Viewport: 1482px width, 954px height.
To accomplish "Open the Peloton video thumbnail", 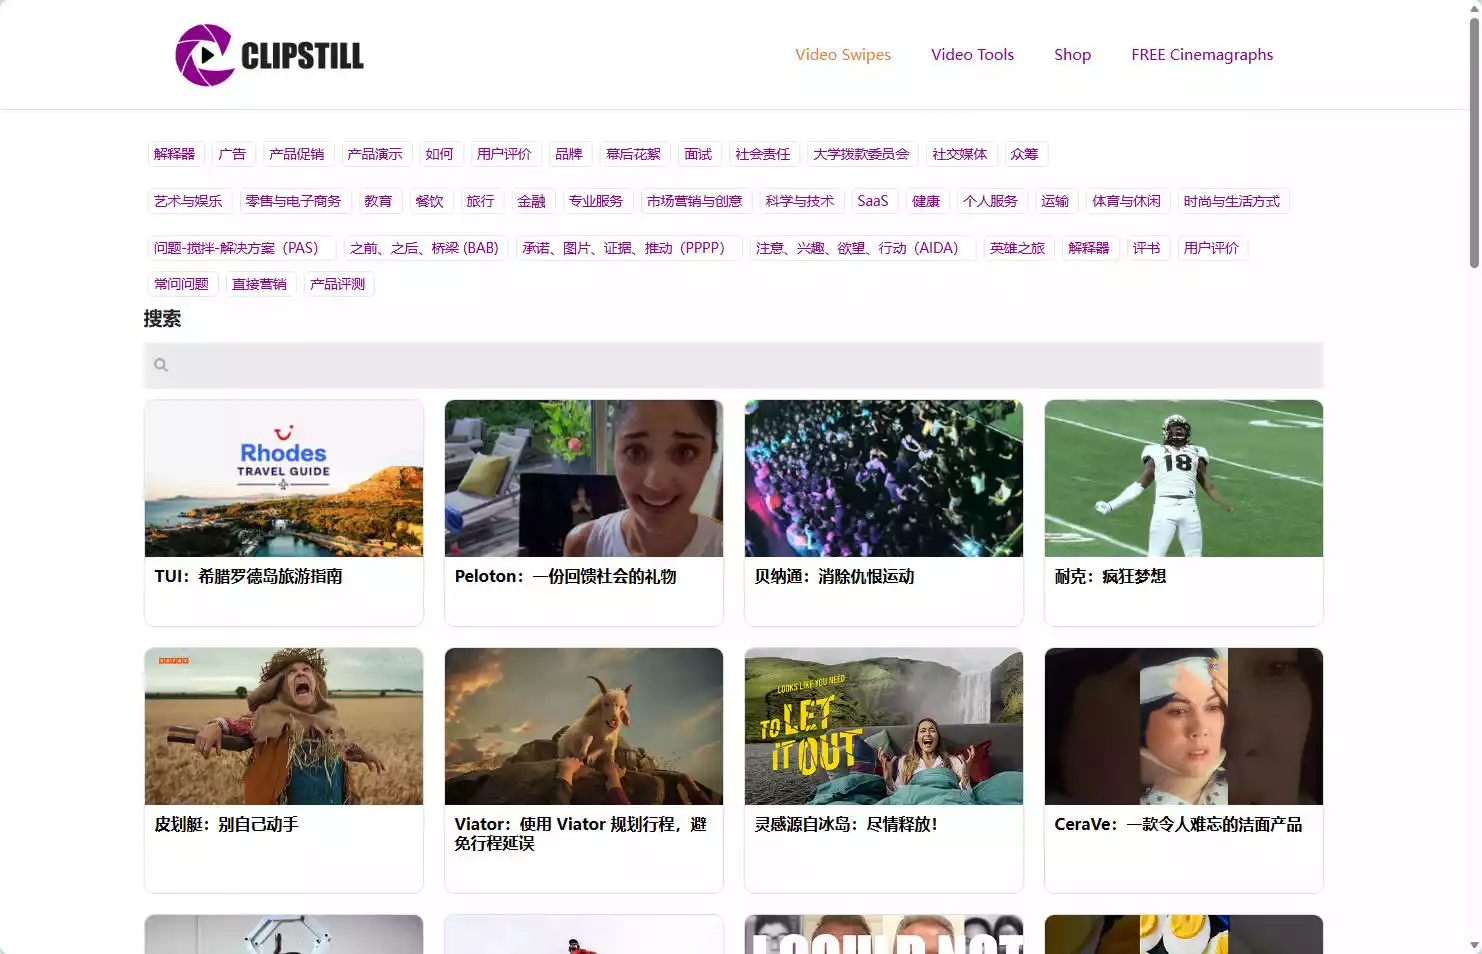I will tap(584, 478).
